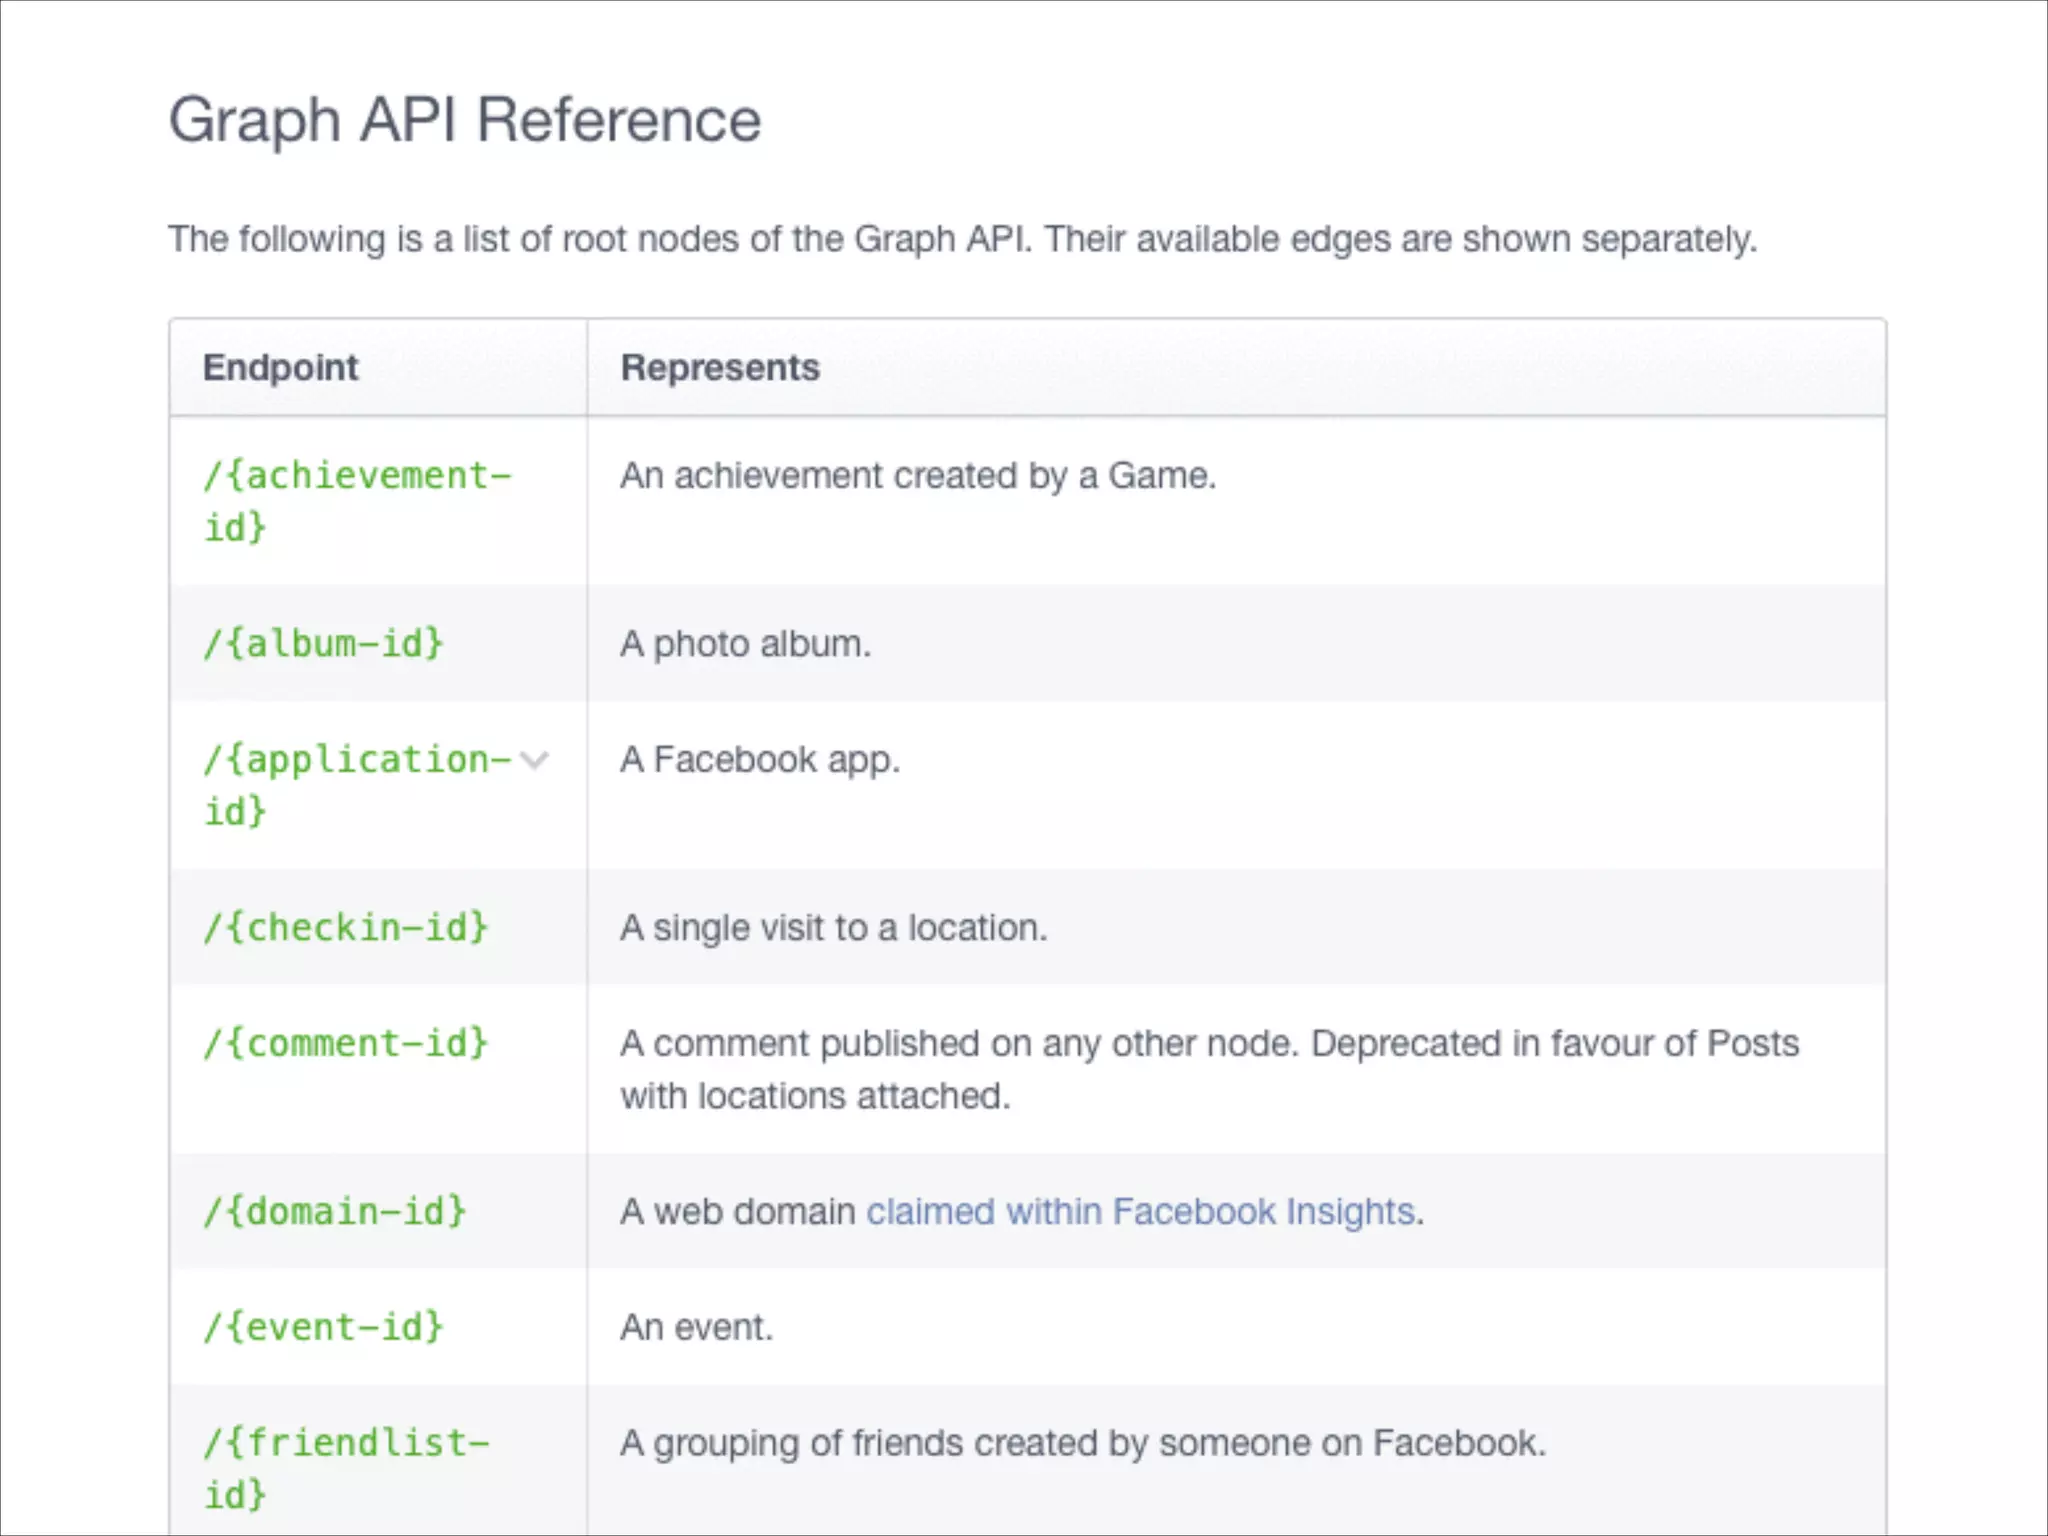Click the Endpoint column header

coord(280,368)
